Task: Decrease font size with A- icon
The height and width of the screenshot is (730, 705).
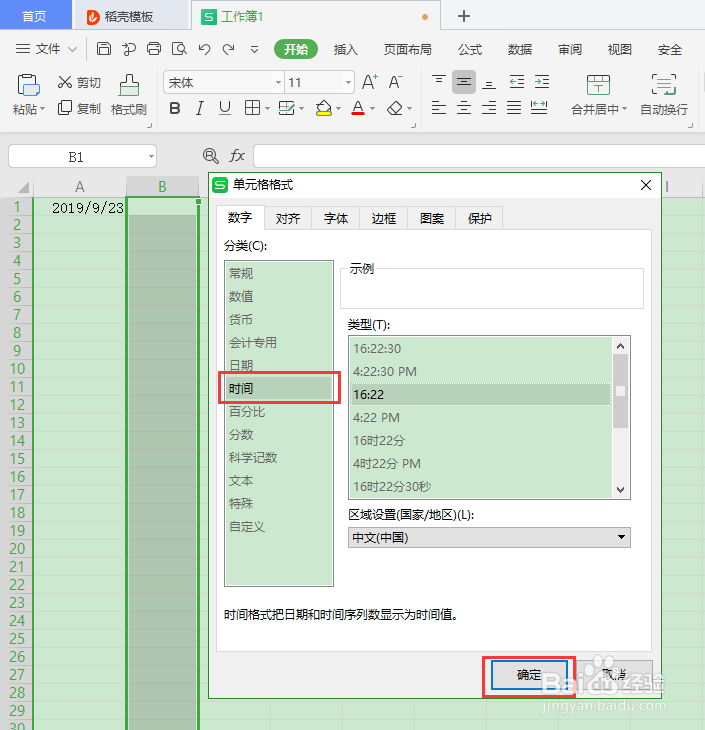Action: (395, 82)
